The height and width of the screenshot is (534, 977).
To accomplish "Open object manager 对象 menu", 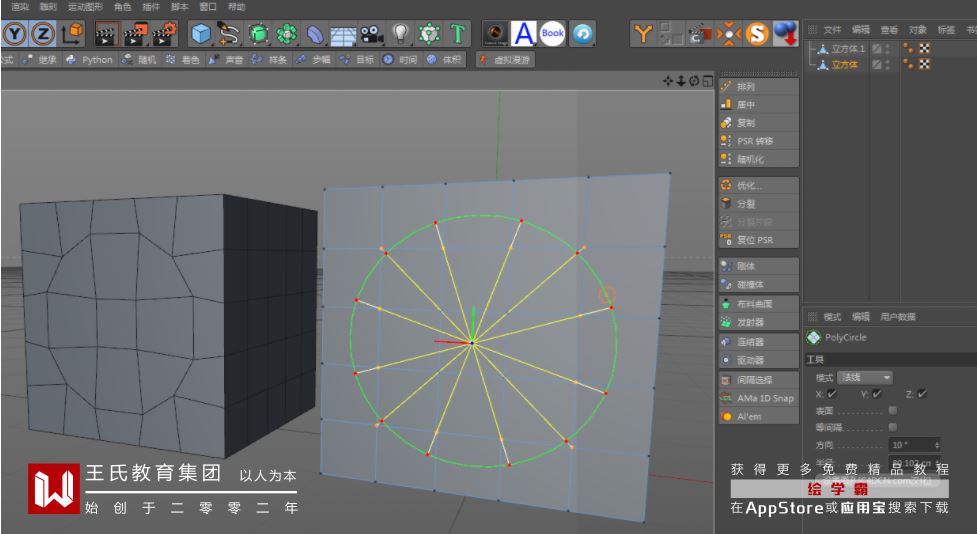I will [x=917, y=29].
